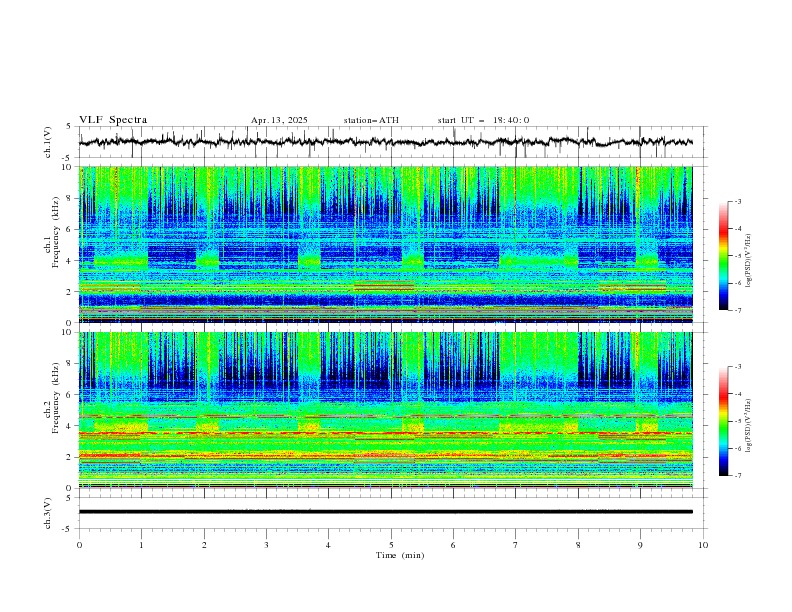
Task: Click the ch.1 spectrogram panel
Action: (386, 244)
